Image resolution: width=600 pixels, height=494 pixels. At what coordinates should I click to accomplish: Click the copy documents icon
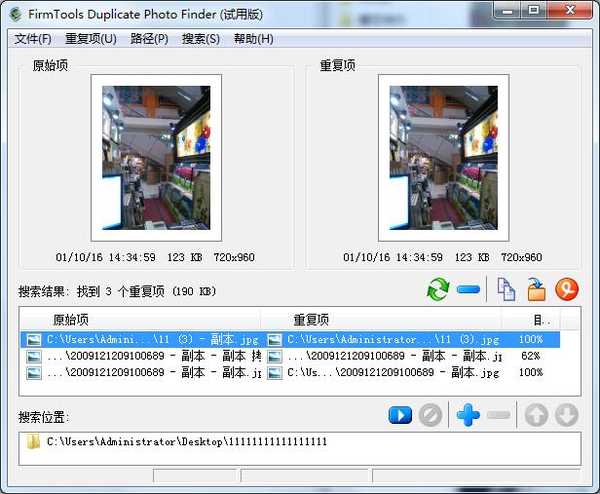[x=506, y=289]
